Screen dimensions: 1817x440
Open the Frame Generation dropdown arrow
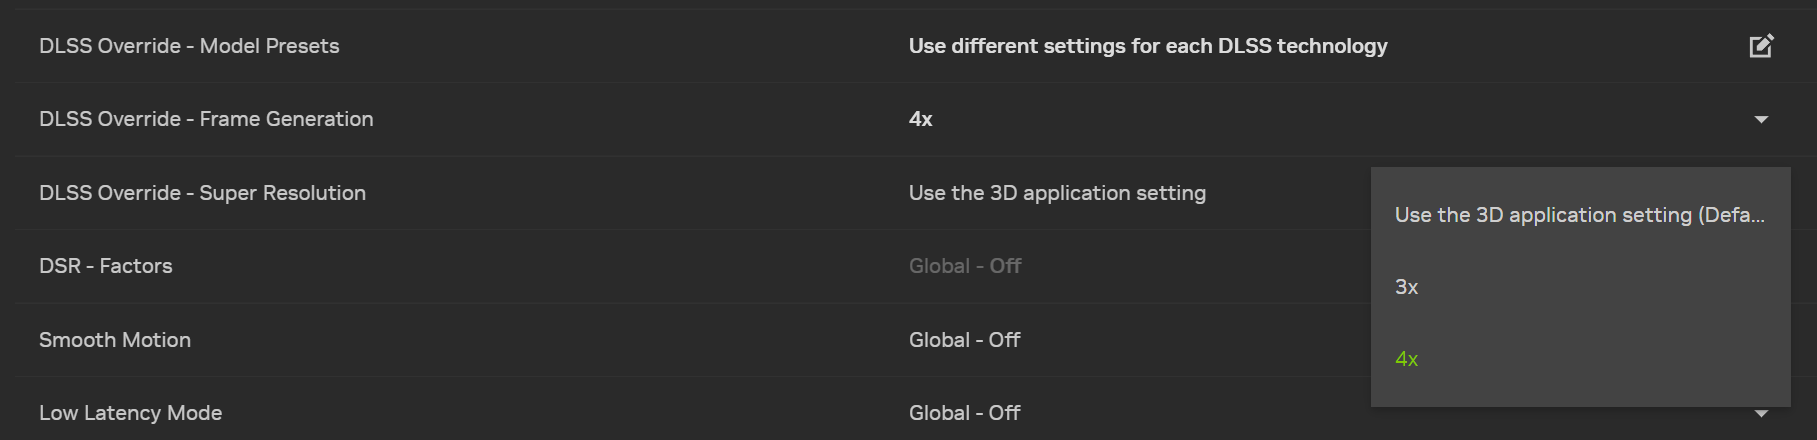(1761, 120)
